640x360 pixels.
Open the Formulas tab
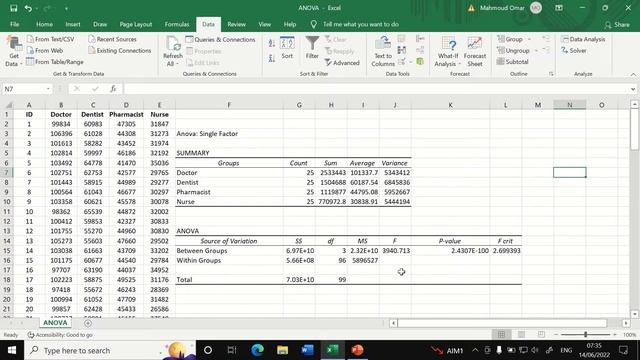(177, 24)
